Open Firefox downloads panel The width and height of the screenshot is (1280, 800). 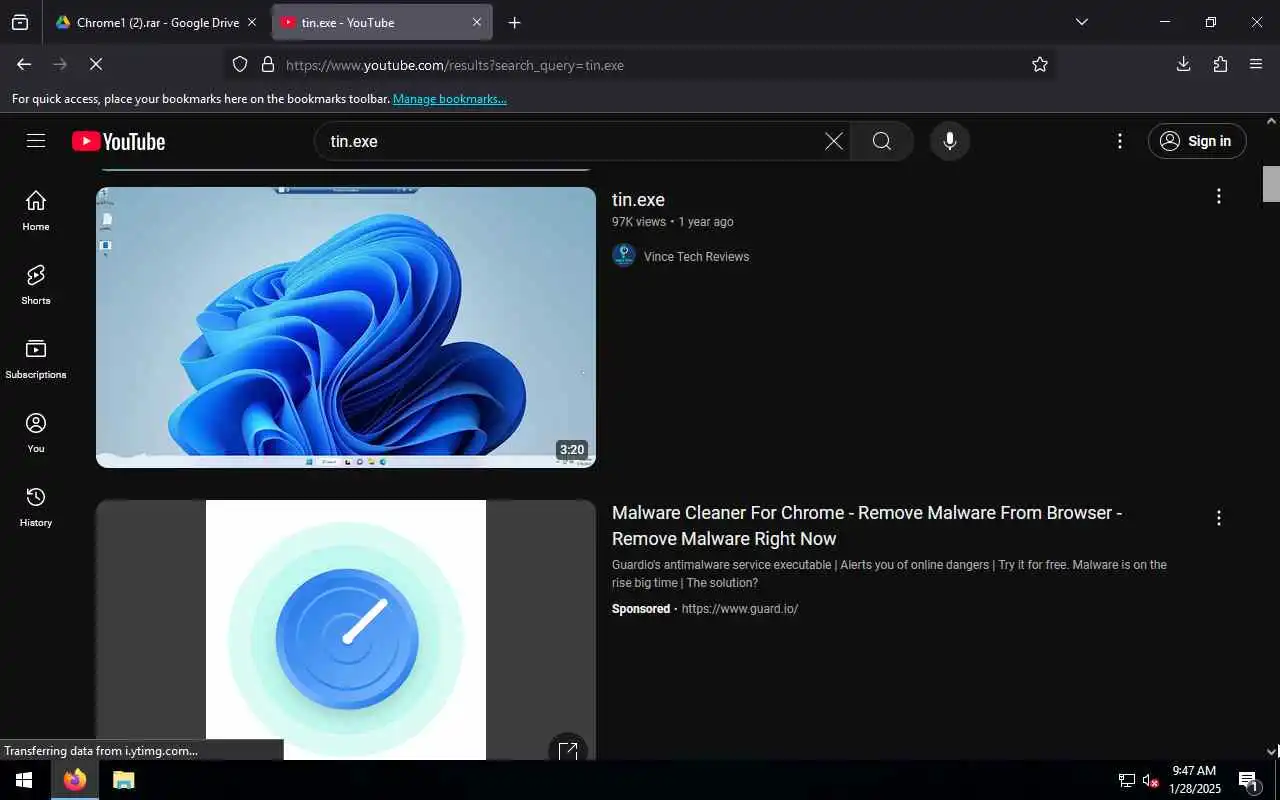(x=1183, y=64)
